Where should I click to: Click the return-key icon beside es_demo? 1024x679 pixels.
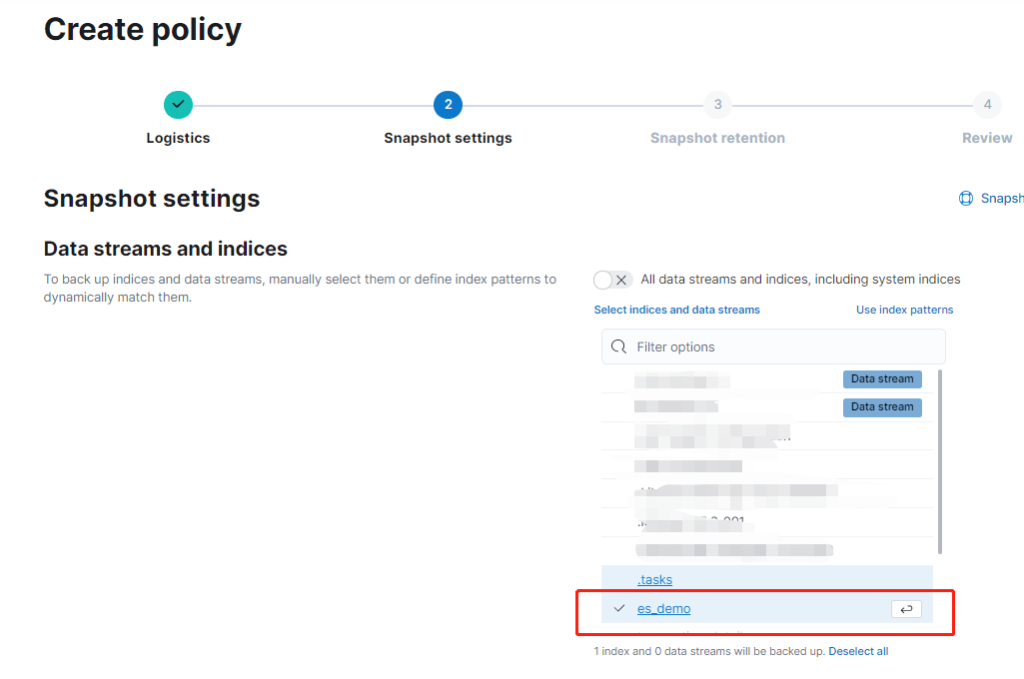coord(906,609)
